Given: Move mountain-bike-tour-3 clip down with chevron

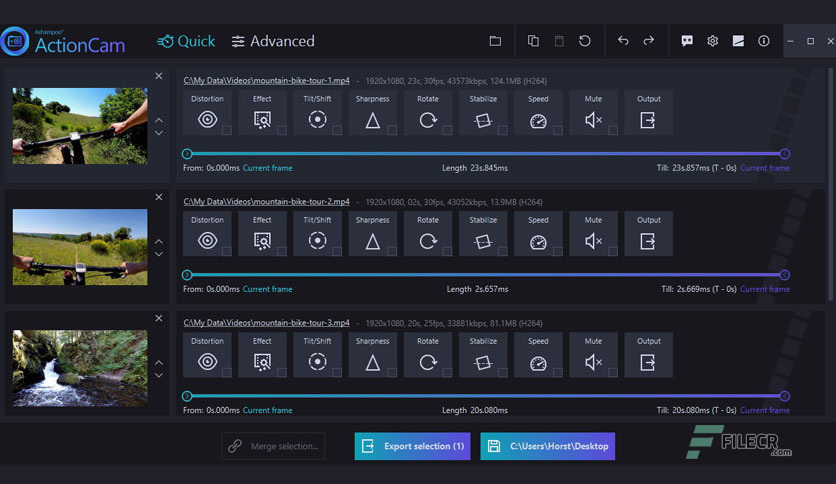Looking at the screenshot, I should click(159, 375).
